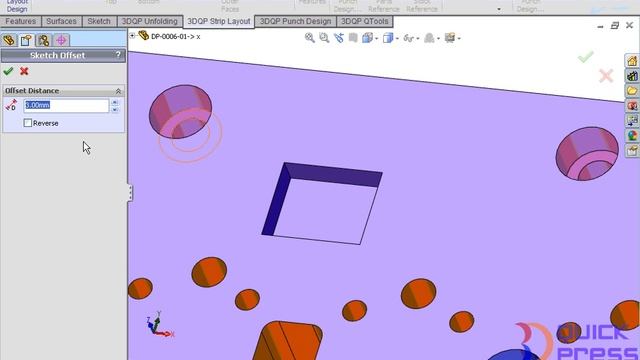Open the FeatureManager design tree tab
This screenshot has width=640, height=360.
[x=9, y=40]
